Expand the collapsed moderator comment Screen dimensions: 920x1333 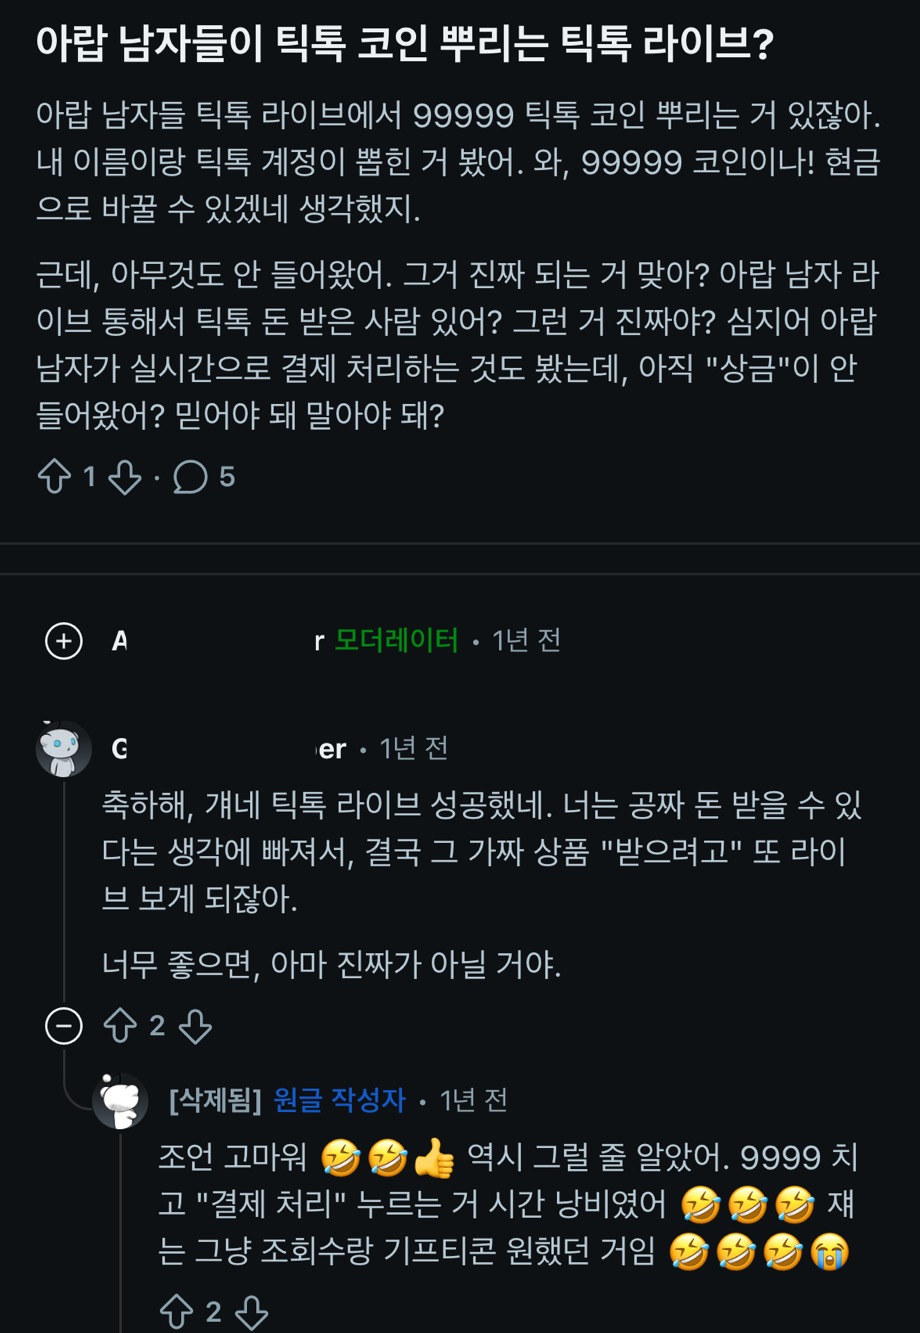coord(64,640)
